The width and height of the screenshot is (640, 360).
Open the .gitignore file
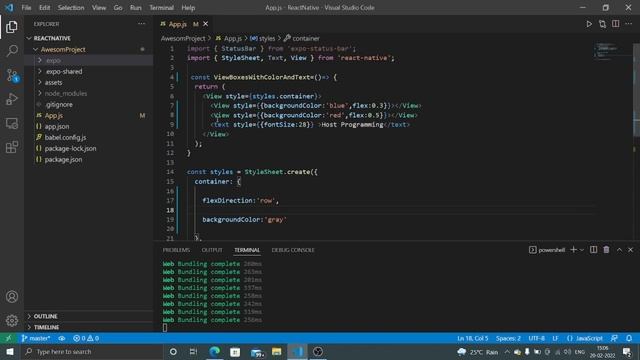coord(59,104)
